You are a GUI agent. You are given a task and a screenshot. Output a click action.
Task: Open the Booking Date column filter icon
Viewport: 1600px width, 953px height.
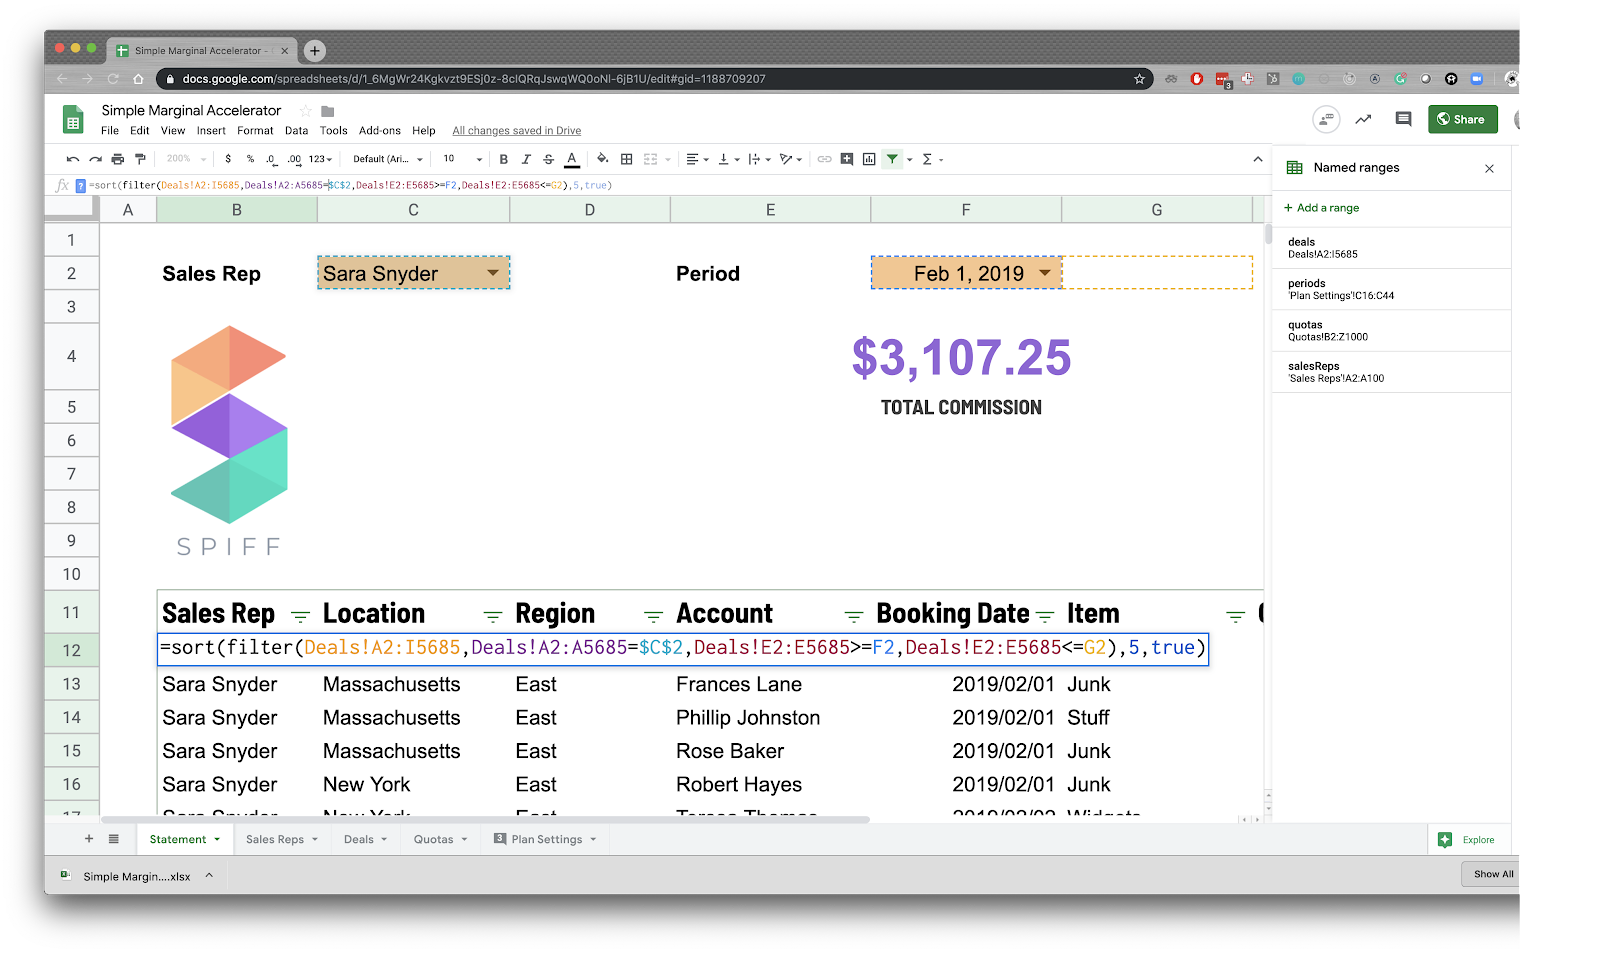click(1045, 616)
